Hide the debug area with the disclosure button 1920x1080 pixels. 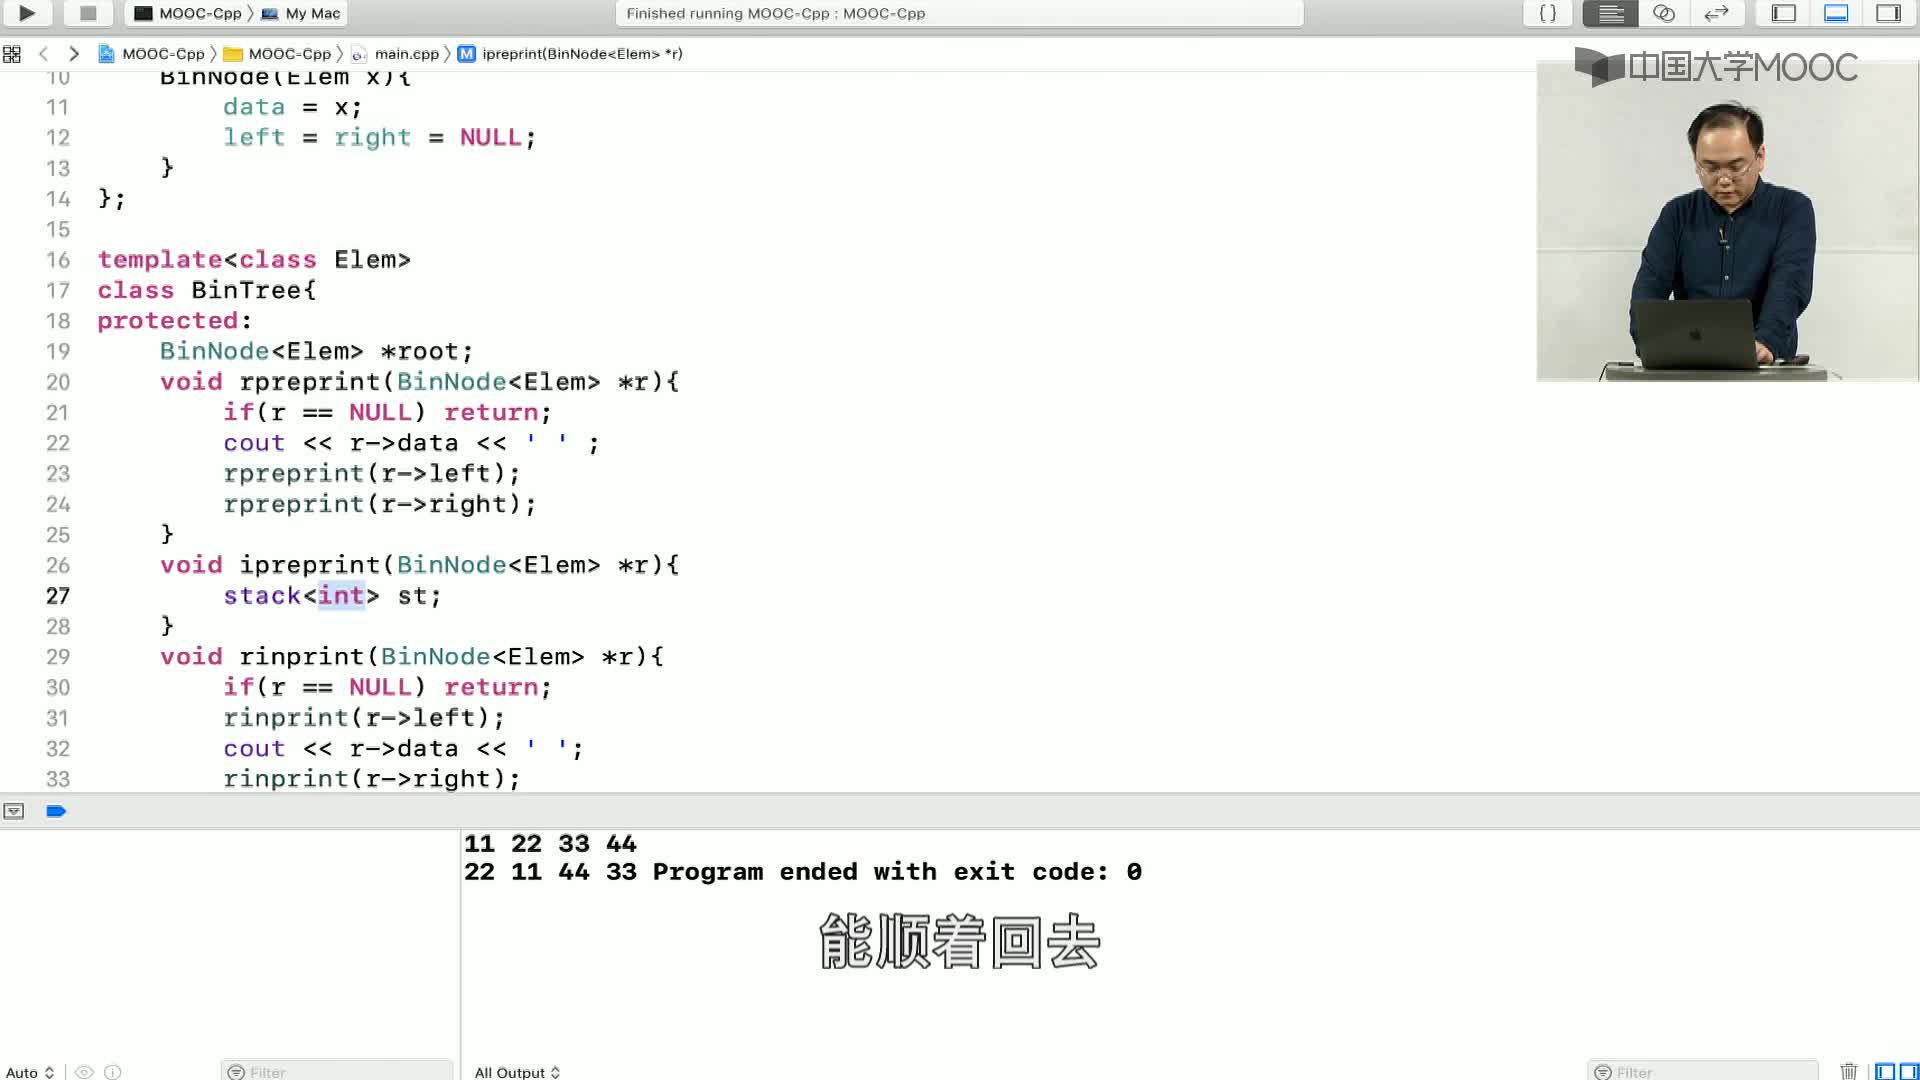click(13, 811)
